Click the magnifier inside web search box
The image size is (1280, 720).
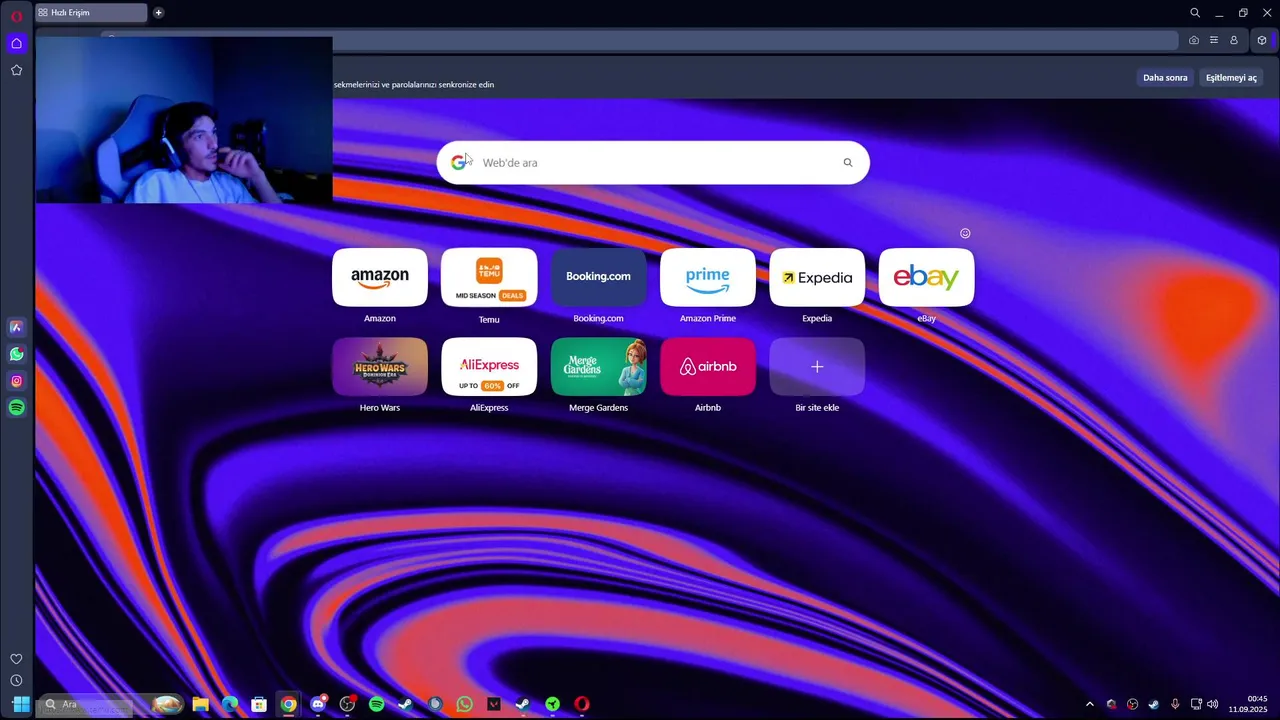pyautogui.click(x=848, y=163)
